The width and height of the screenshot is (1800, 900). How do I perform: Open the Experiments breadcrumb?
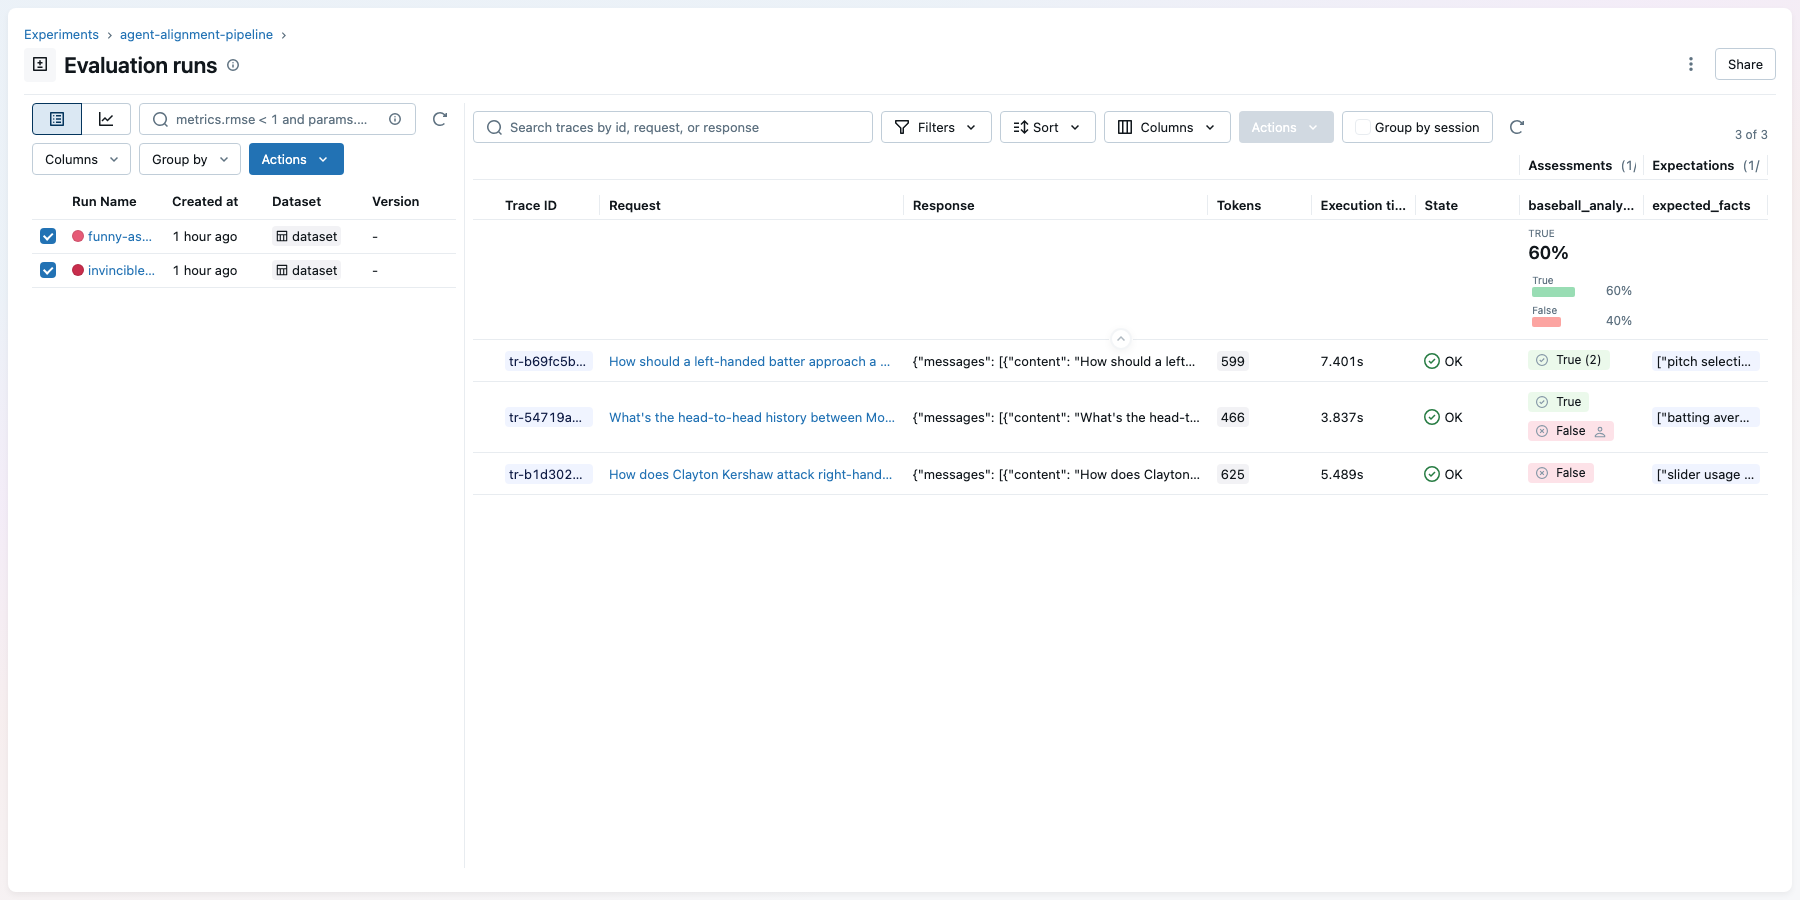[x=62, y=34]
